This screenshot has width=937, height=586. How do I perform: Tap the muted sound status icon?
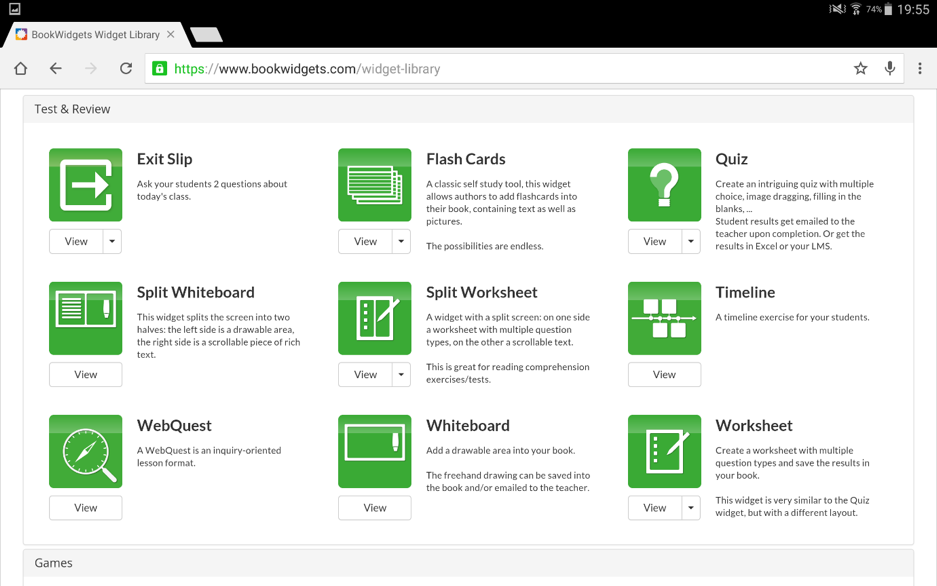(837, 9)
